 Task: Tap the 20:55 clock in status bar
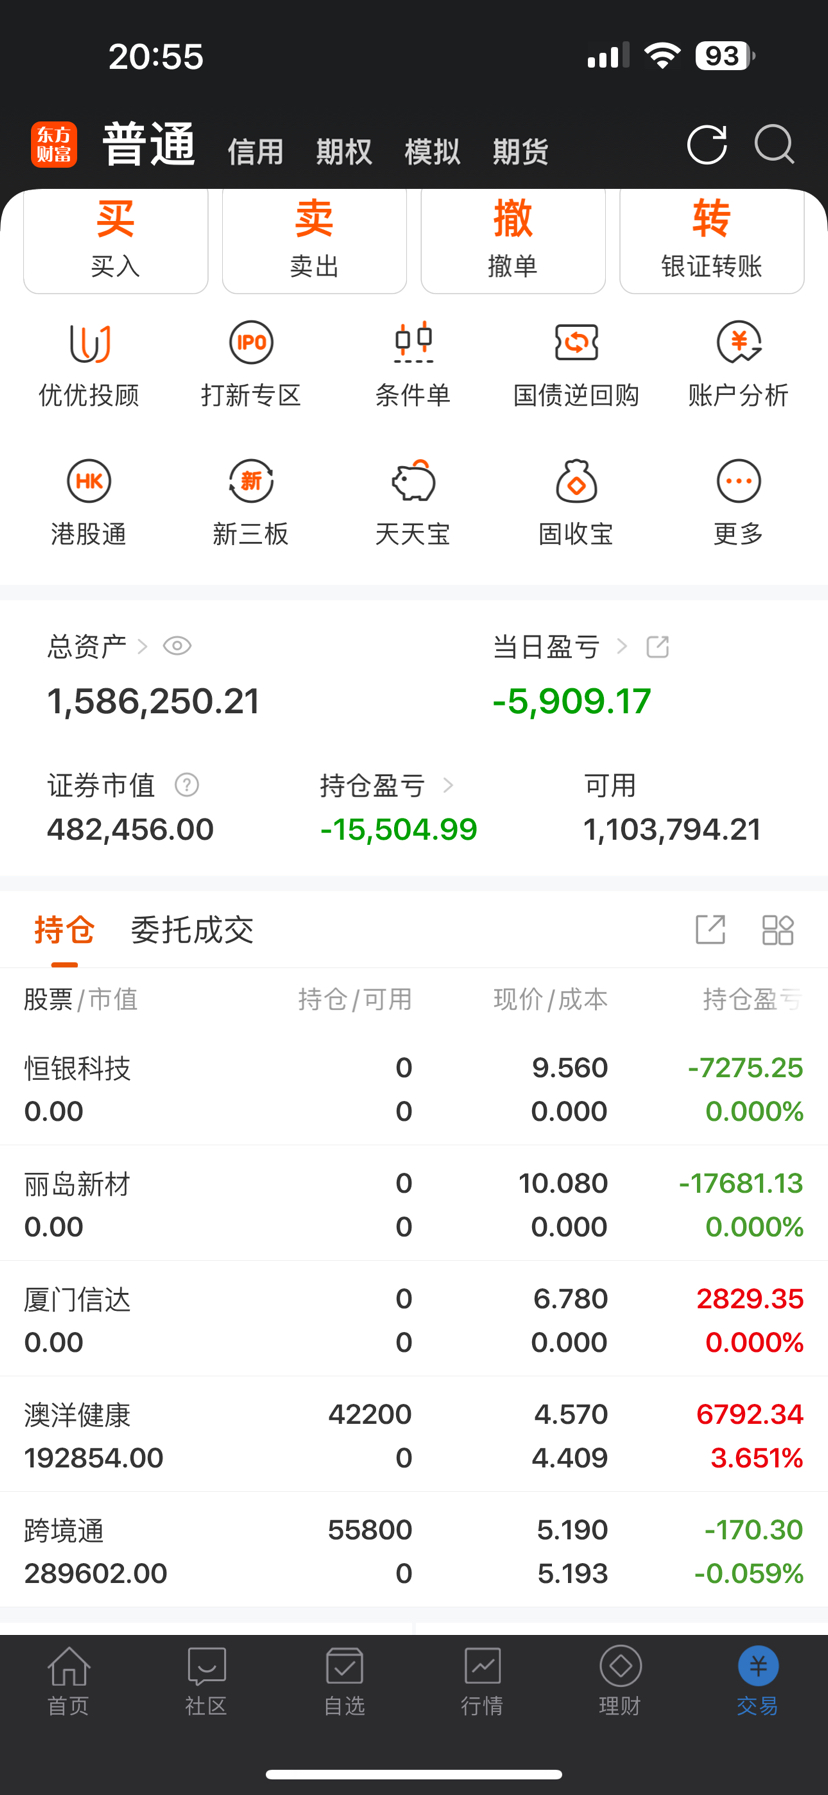156,57
